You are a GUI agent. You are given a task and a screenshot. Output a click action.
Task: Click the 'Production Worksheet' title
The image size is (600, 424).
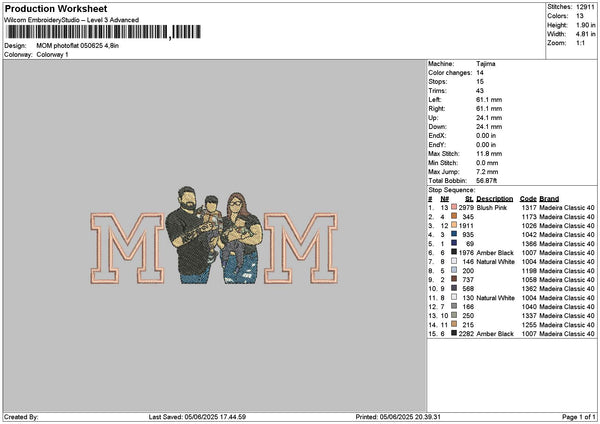point(56,8)
